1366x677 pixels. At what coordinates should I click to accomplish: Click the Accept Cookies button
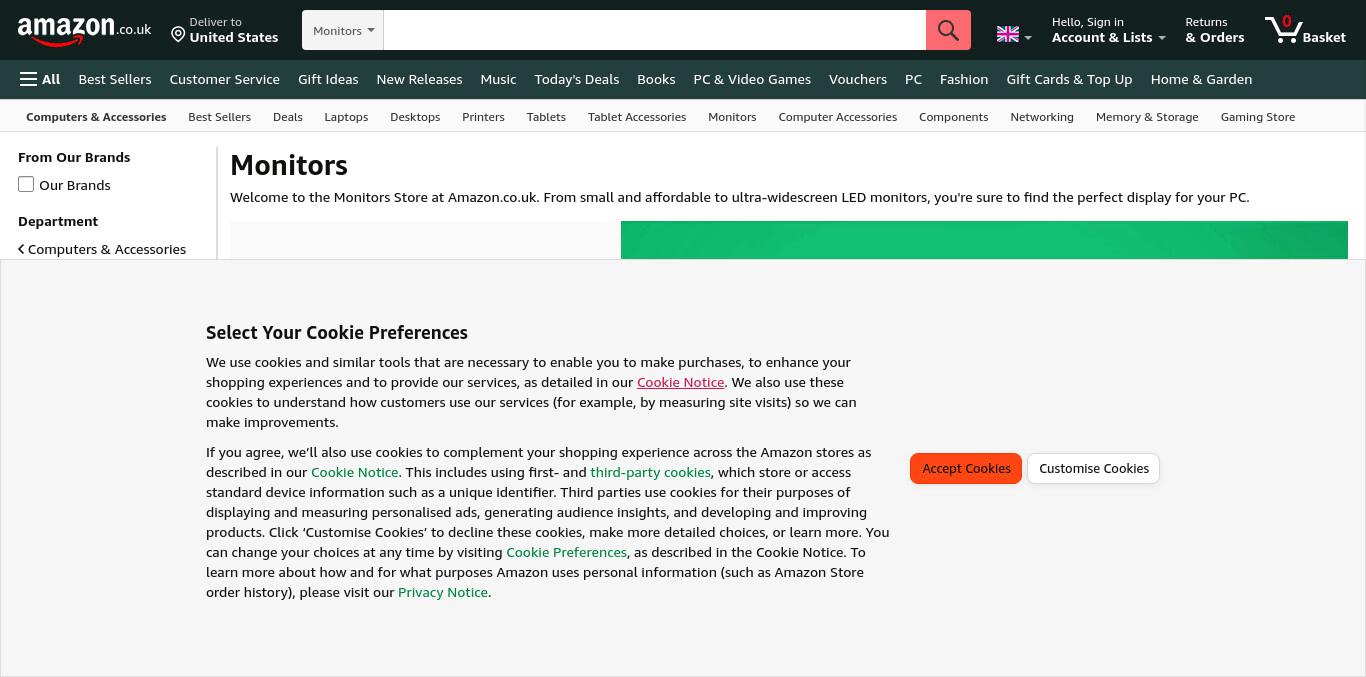tap(966, 468)
